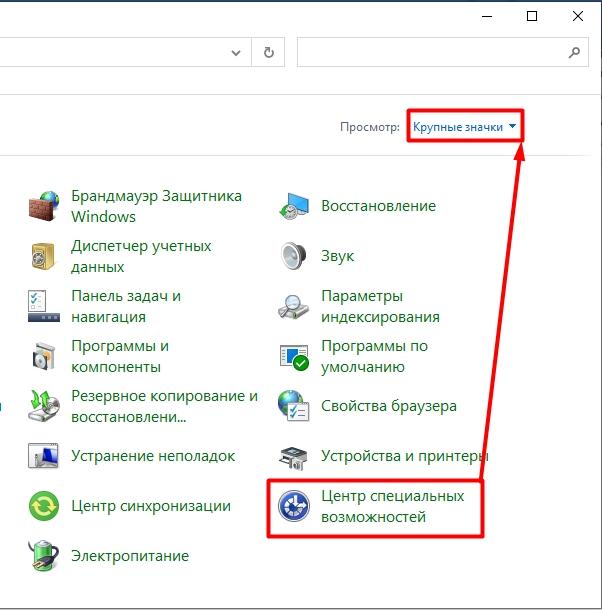The width and height of the screenshot is (602, 610).
Task: Open the Ease of Access Center blue icon
Action: pos(294,506)
